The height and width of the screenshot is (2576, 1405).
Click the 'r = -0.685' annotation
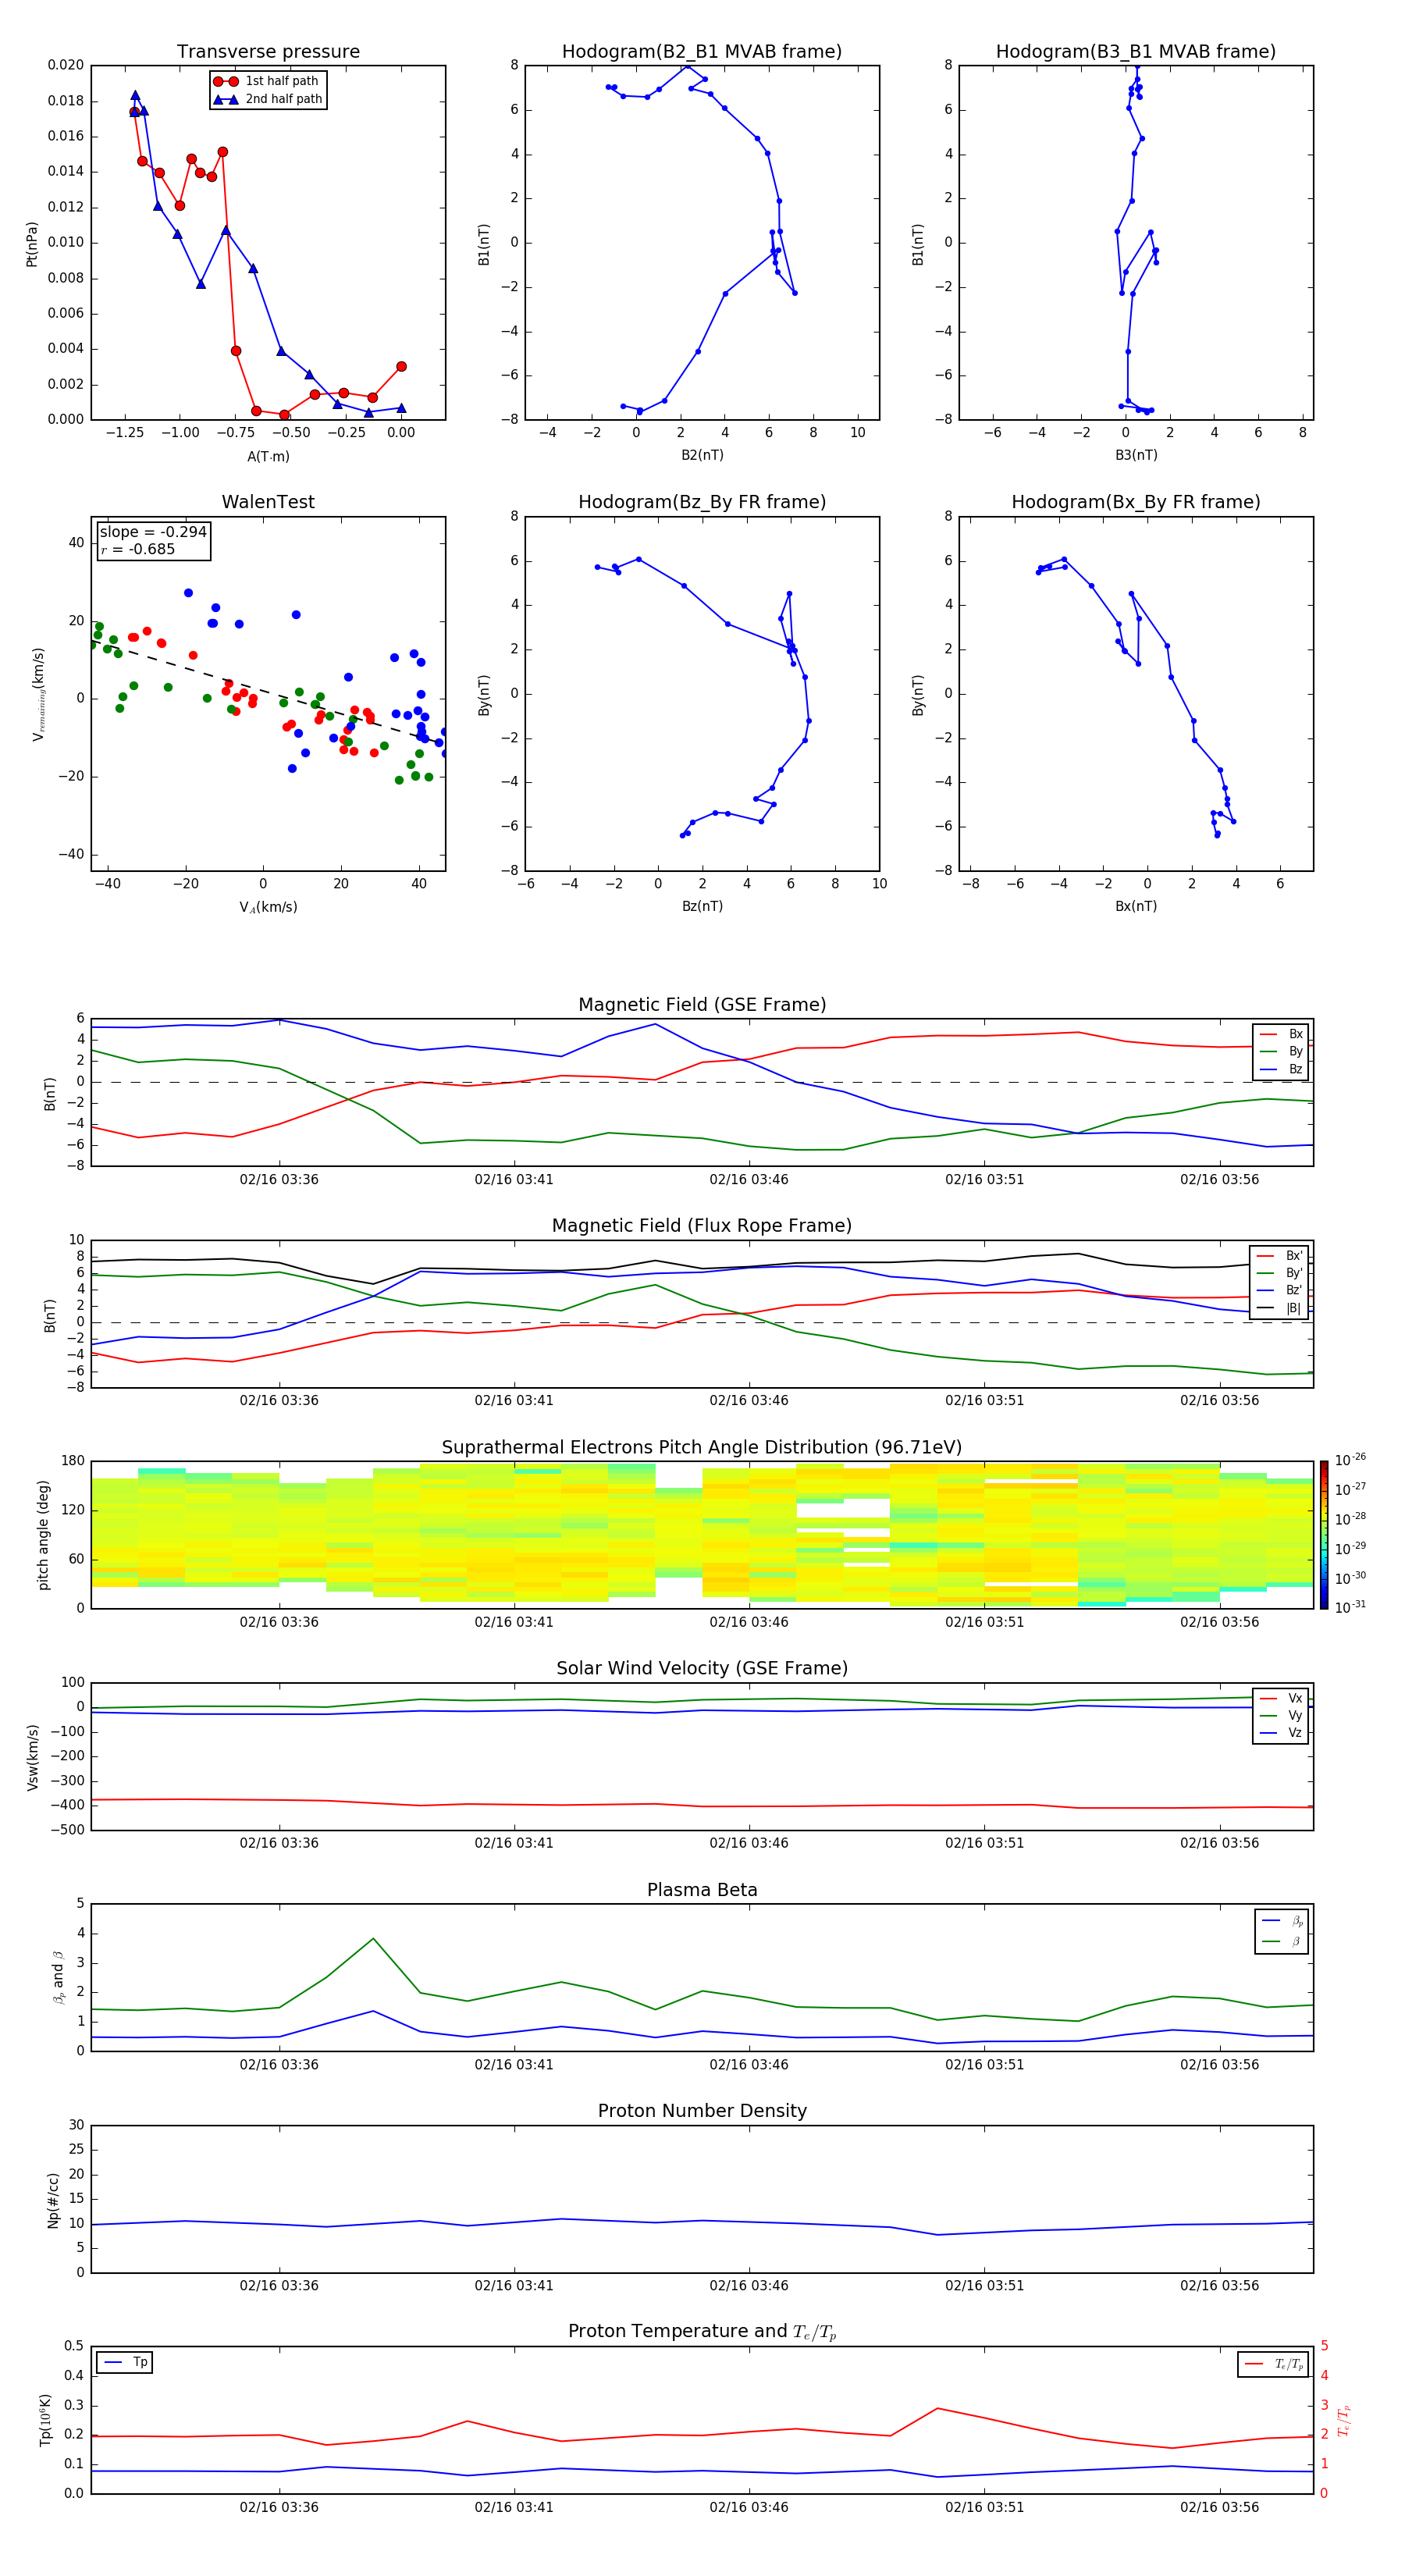click(138, 549)
